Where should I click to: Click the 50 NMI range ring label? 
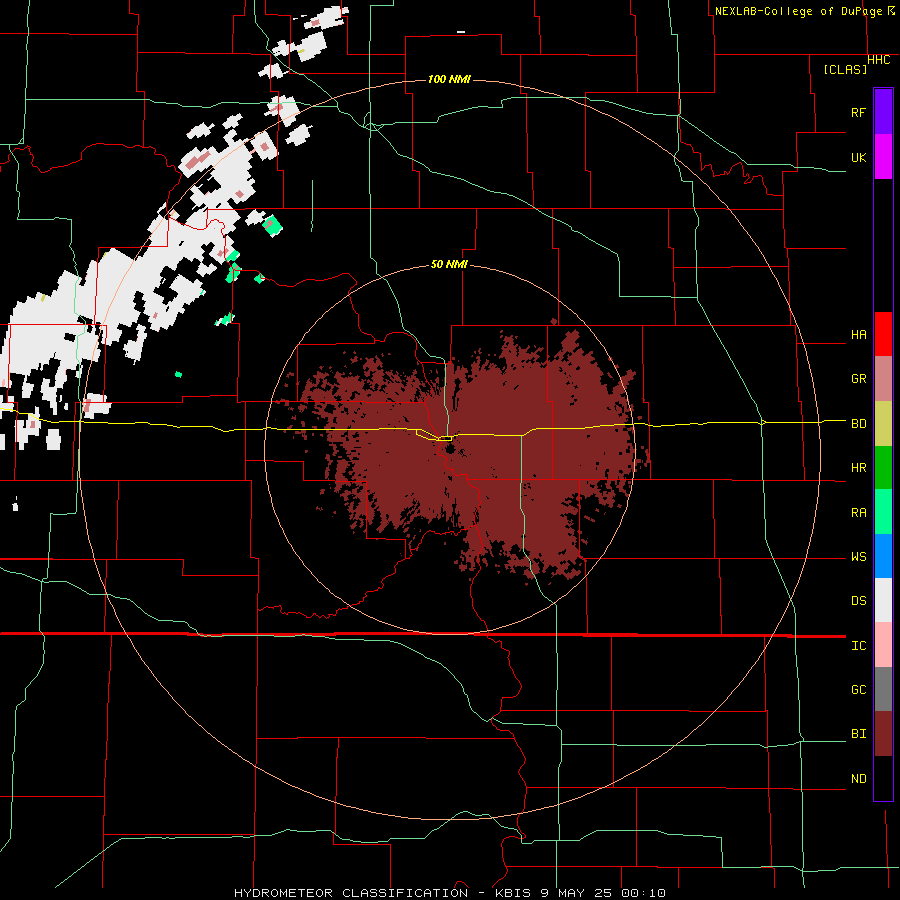click(449, 264)
